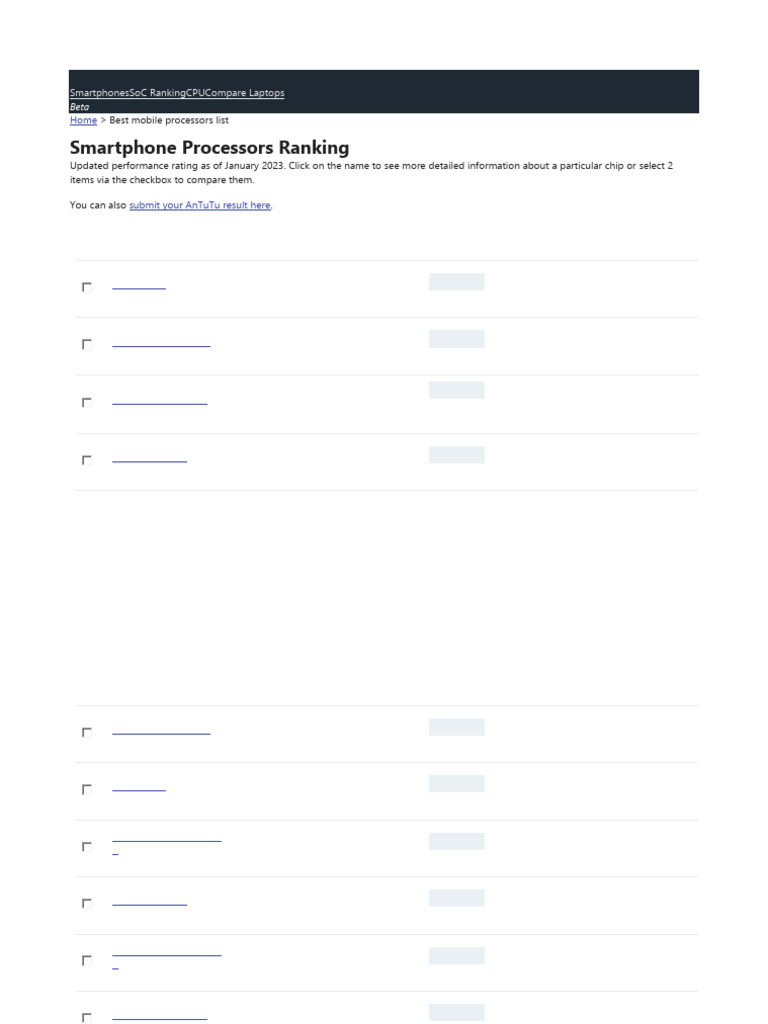Tick the checkbox in the first processor row
The width and height of the screenshot is (768, 1024).
coord(87,287)
